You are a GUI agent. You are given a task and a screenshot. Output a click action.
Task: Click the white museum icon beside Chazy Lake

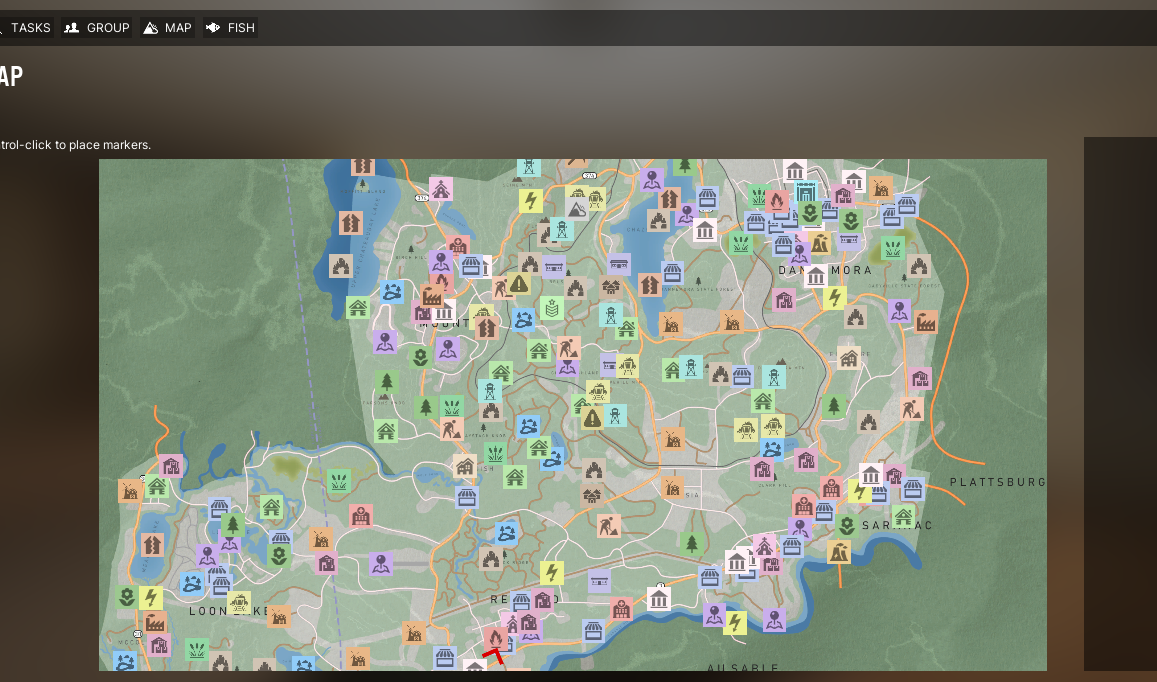pos(705,230)
